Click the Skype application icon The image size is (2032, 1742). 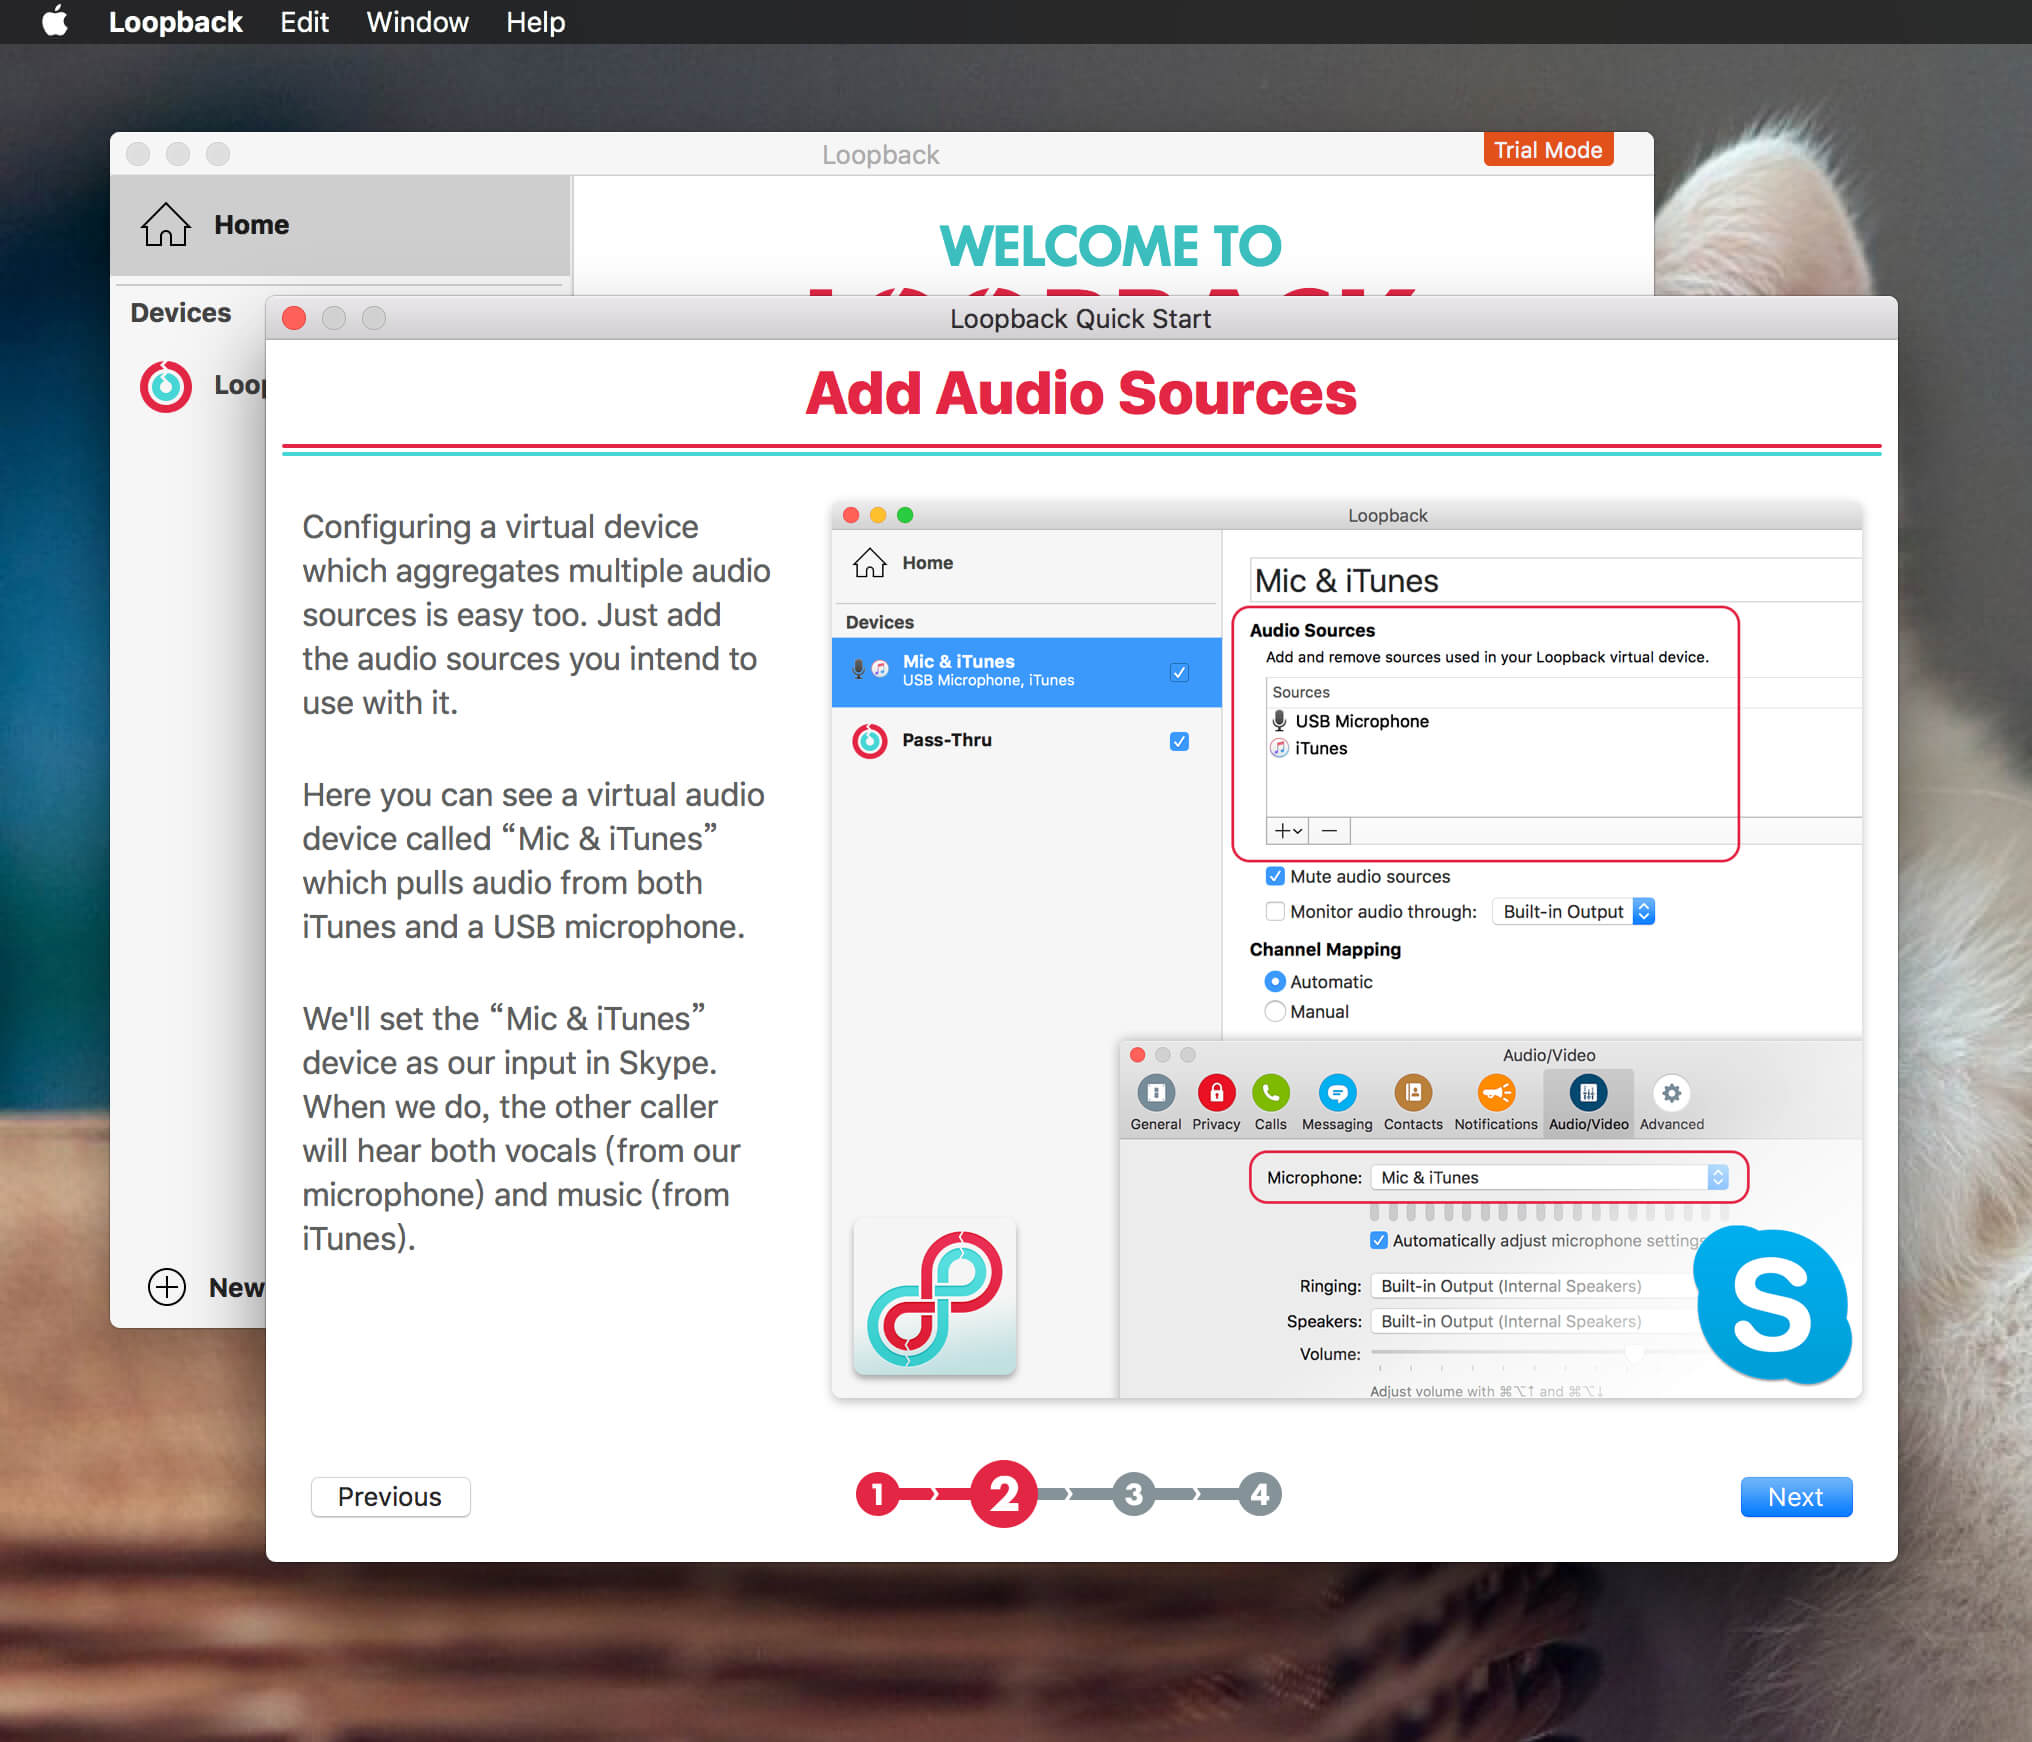[x=1773, y=1306]
